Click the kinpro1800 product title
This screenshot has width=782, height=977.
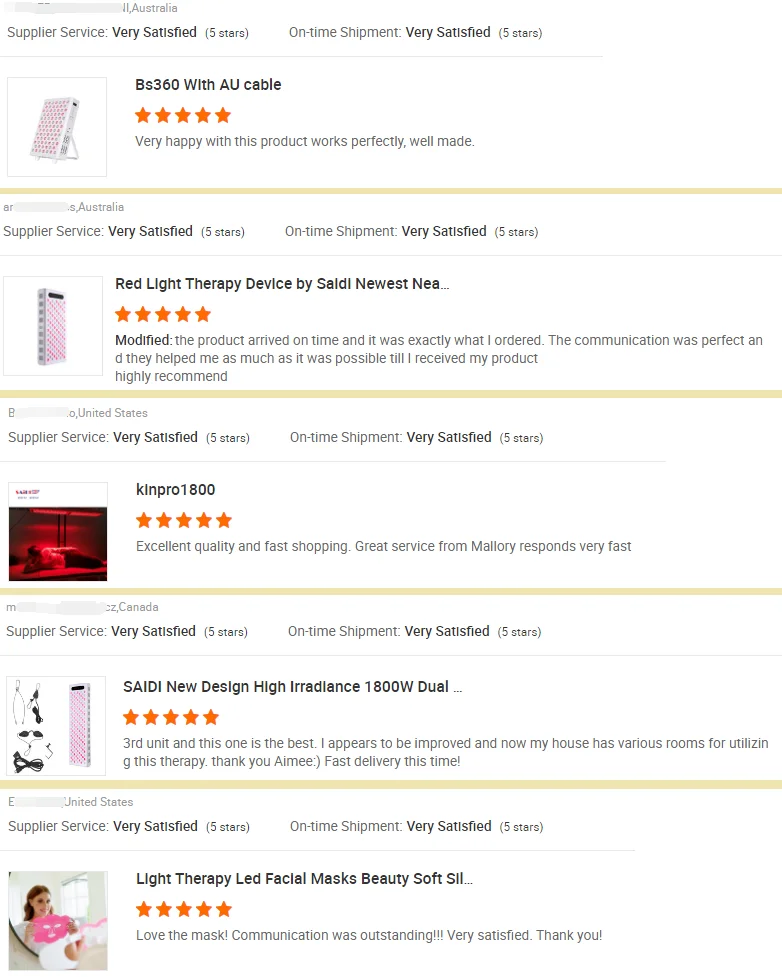click(x=175, y=490)
